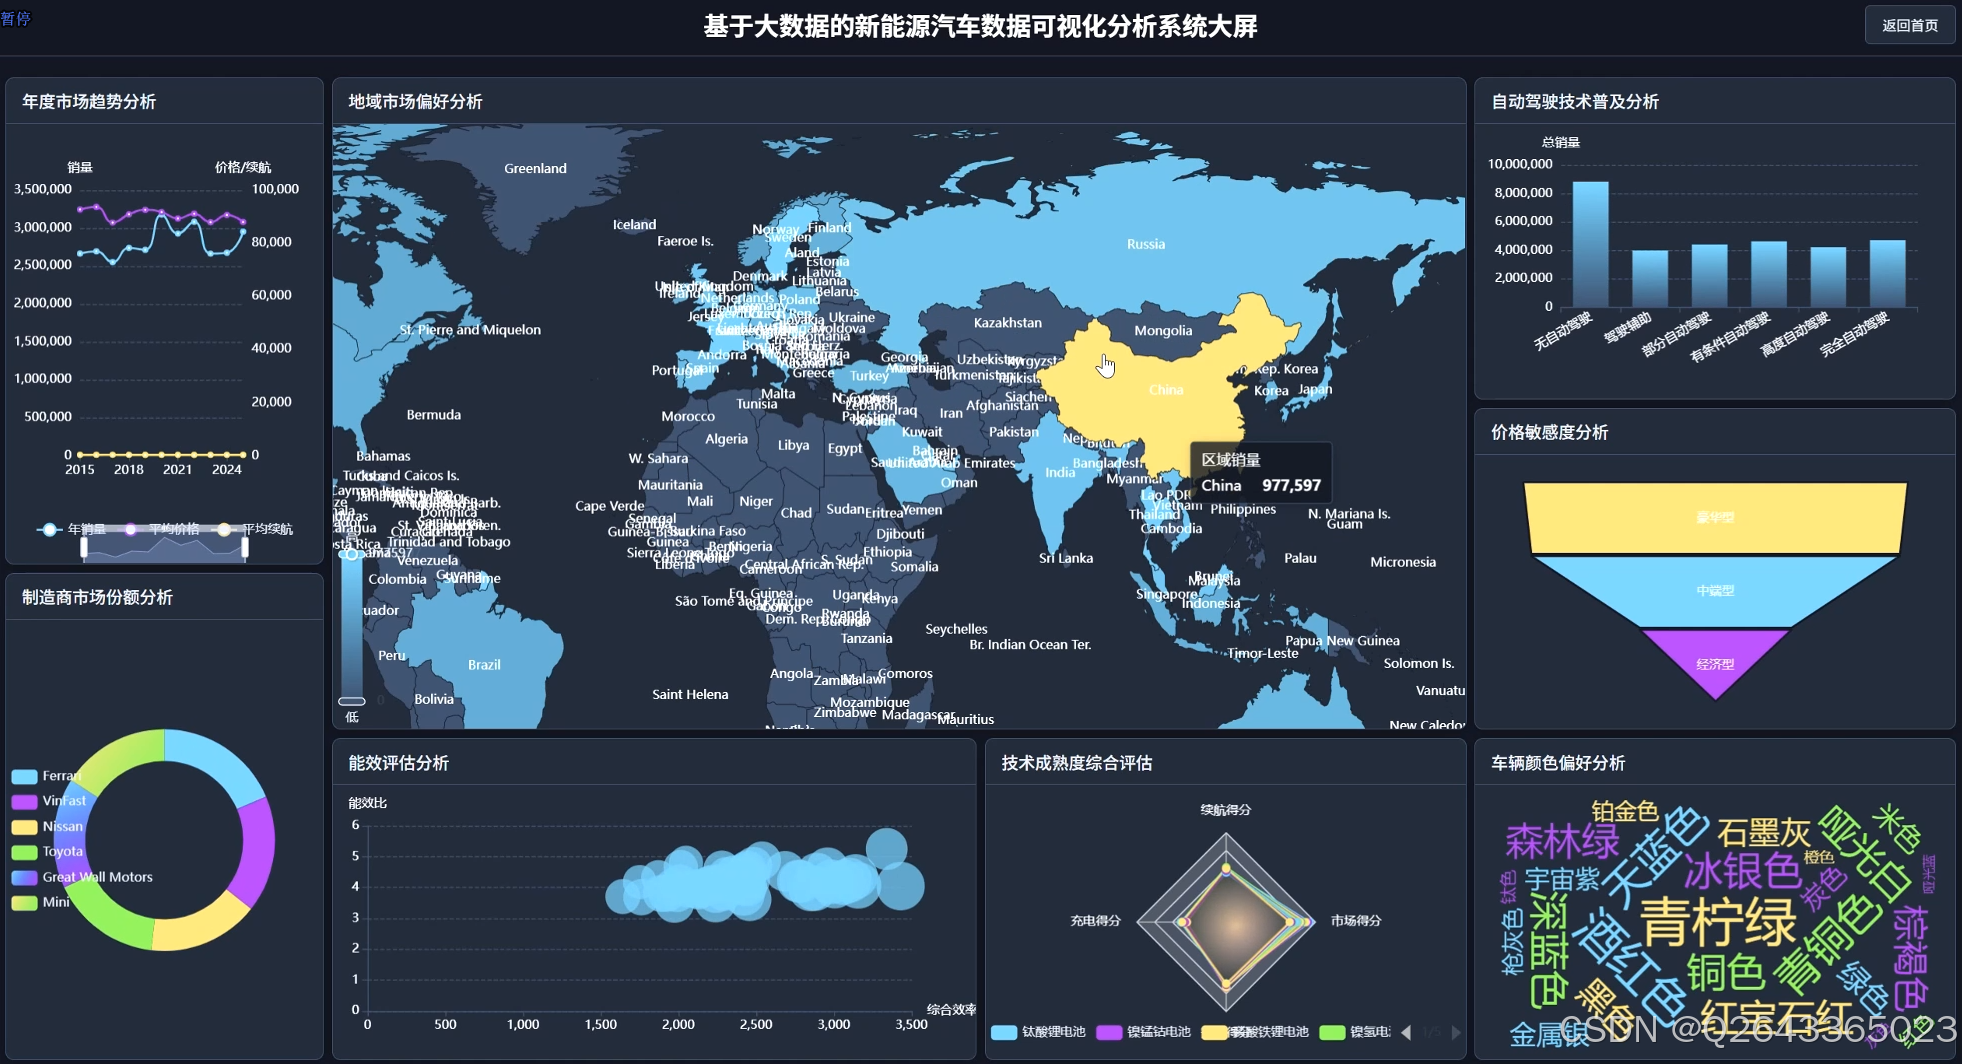The image size is (1962, 1064).
Task: Toggle Great Wall Motors legend entry
Action: (x=82, y=877)
